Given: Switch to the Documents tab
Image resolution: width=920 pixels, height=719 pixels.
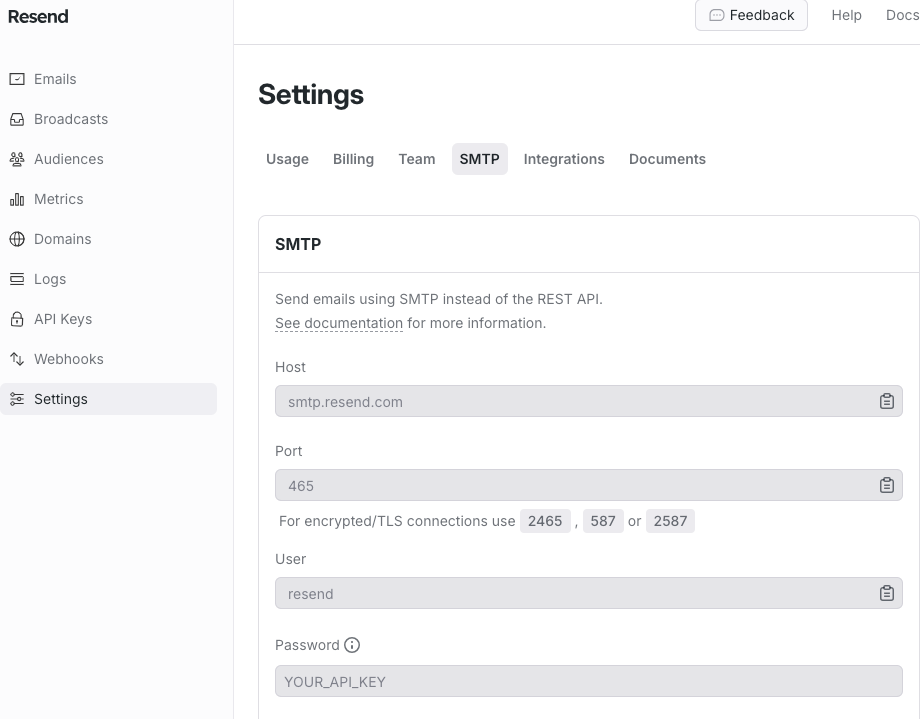Looking at the screenshot, I should click(667, 159).
